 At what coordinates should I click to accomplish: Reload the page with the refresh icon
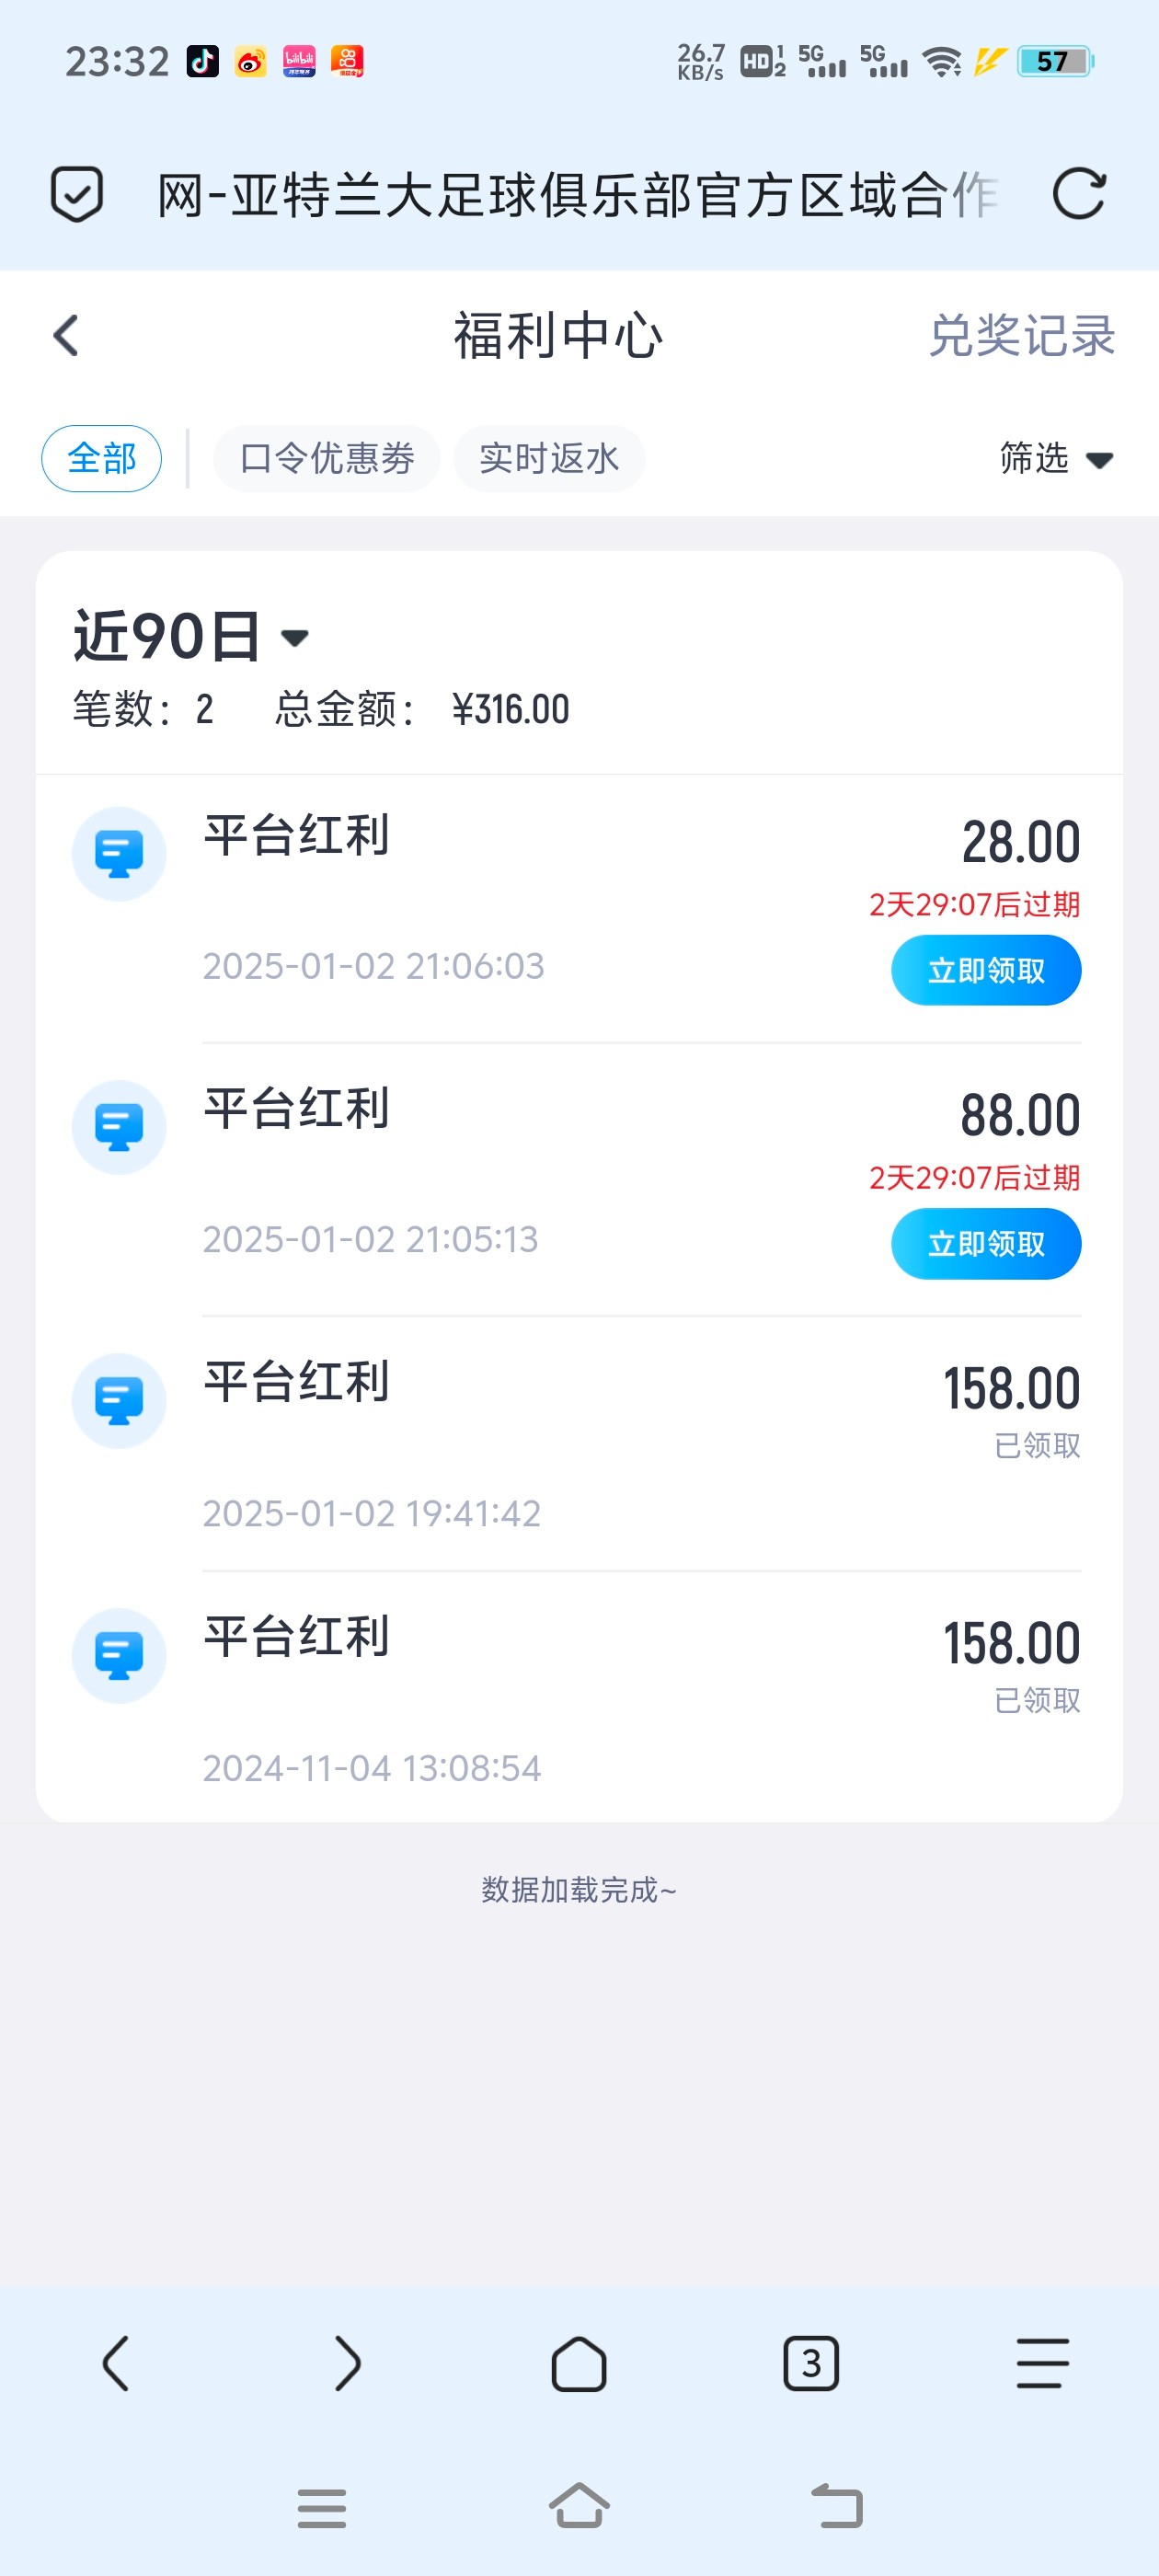click(1079, 193)
